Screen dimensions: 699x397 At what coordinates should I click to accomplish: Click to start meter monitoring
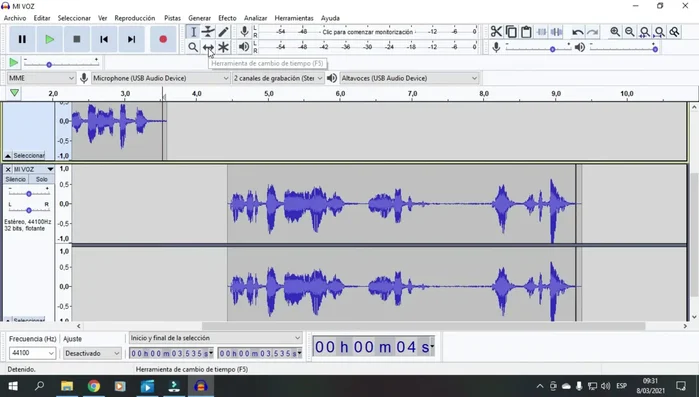tap(368, 32)
